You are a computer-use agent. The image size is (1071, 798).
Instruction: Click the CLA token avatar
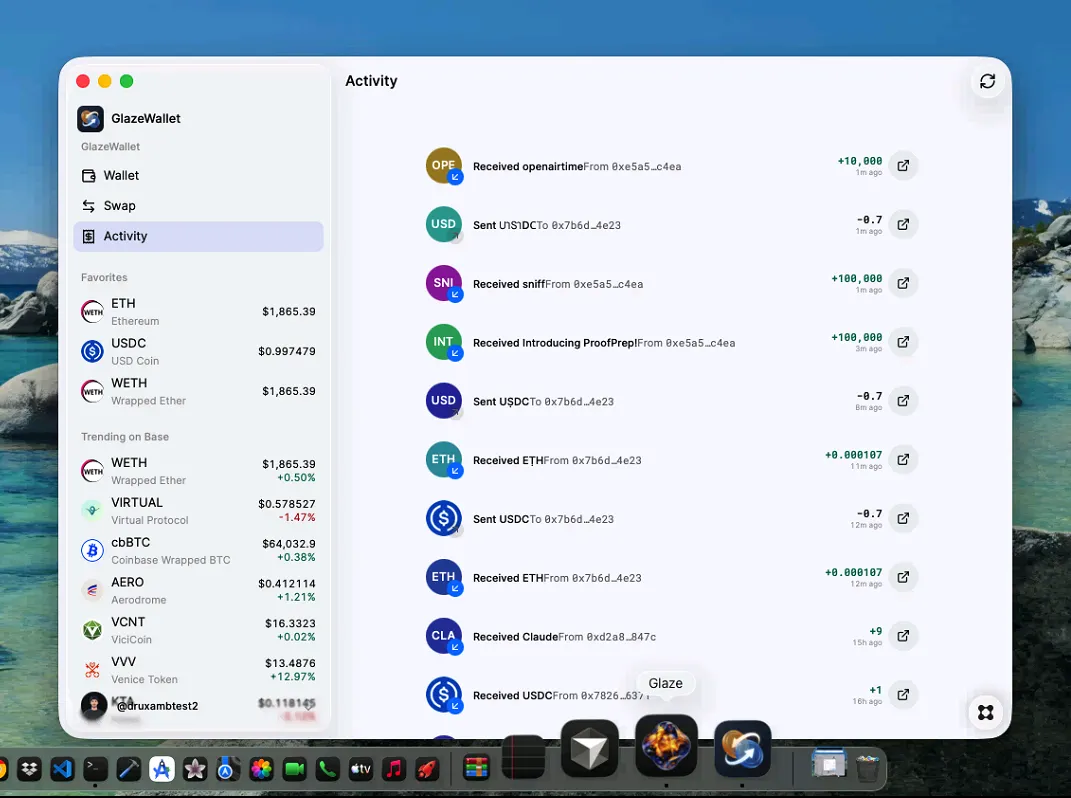[x=444, y=635]
